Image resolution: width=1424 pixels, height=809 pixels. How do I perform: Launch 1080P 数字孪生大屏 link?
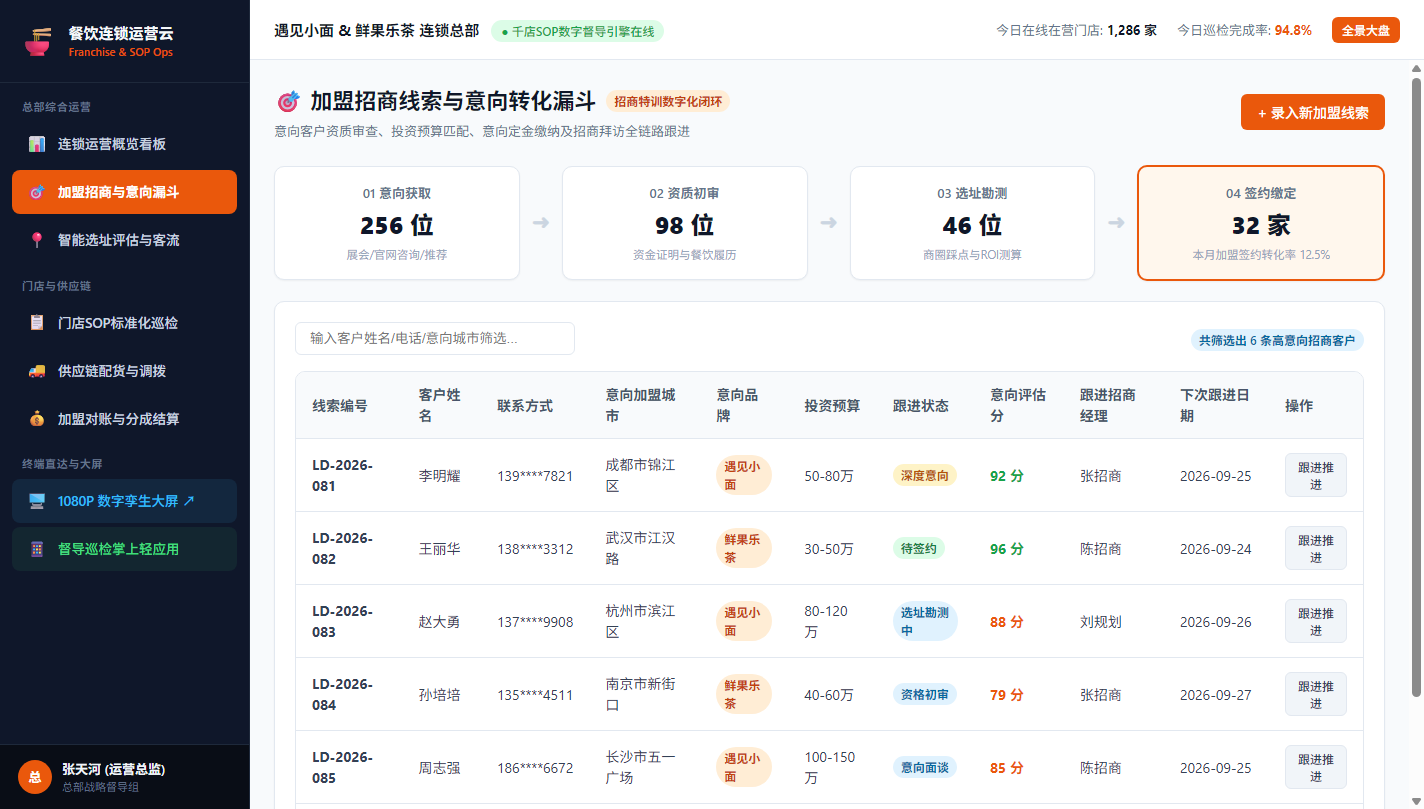124,501
